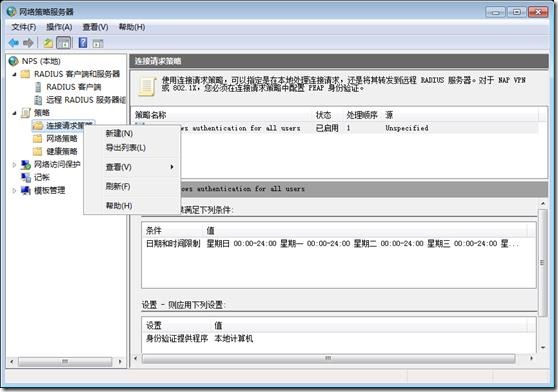Screen dimensions: 558x392
Task: Click the 策略 scroll icon in tree
Action: coord(26,113)
